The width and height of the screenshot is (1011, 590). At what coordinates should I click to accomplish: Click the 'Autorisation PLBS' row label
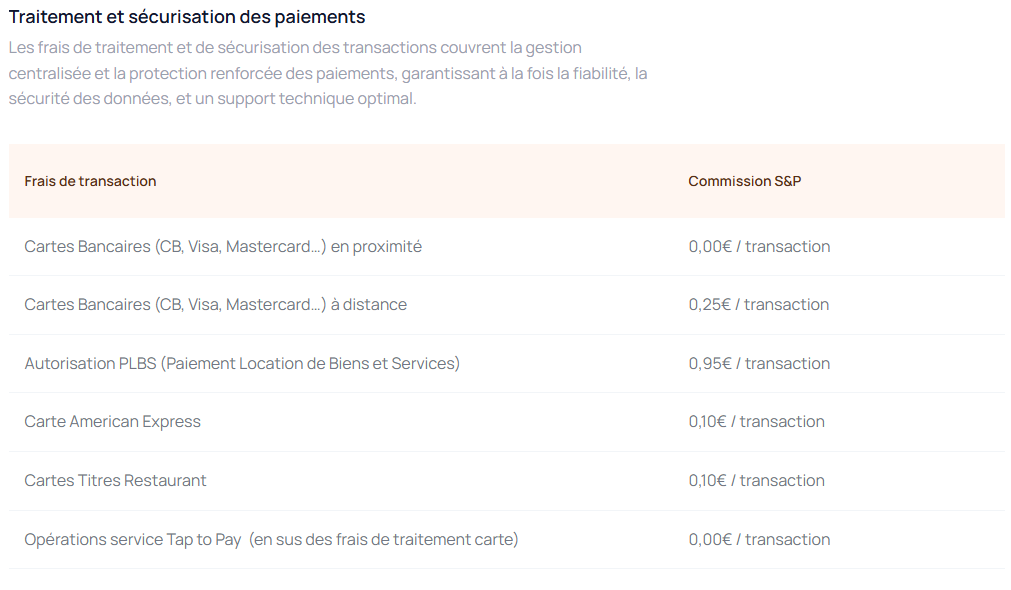pos(90,363)
